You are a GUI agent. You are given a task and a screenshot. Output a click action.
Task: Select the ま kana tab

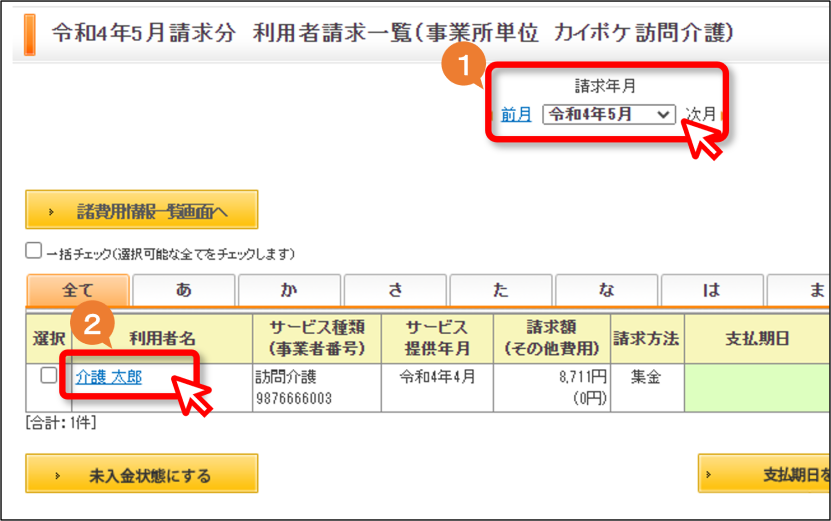[799, 290]
